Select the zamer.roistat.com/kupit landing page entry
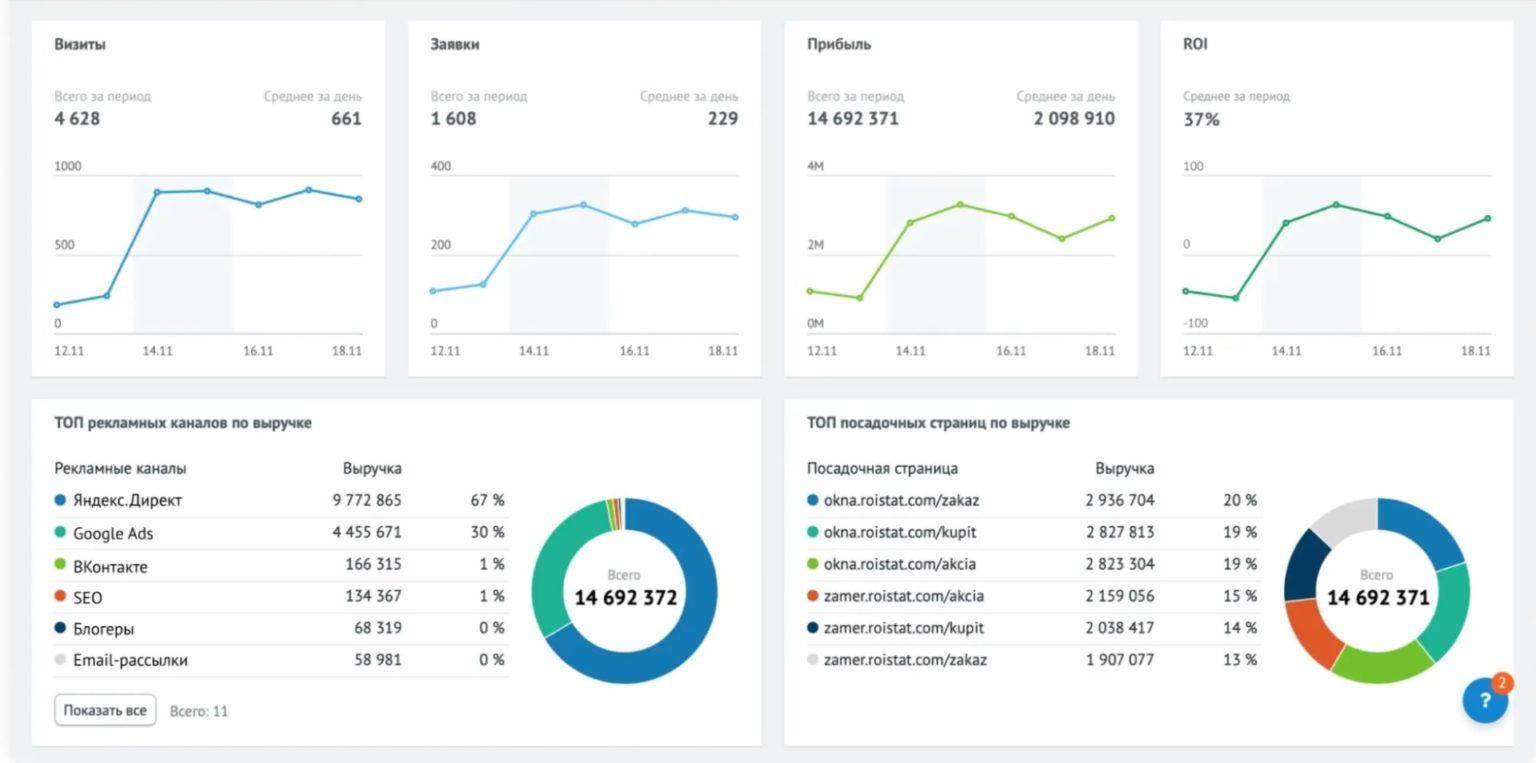This screenshot has width=1536, height=763. pyautogui.click(x=904, y=628)
